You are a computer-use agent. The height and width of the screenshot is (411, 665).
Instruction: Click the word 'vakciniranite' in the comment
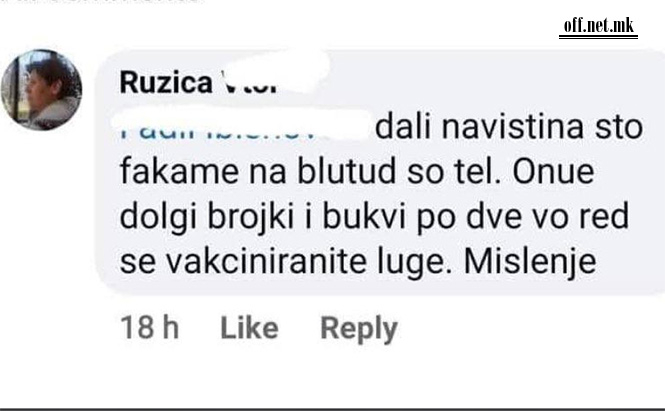pyautogui.click(x=266, y=262)
